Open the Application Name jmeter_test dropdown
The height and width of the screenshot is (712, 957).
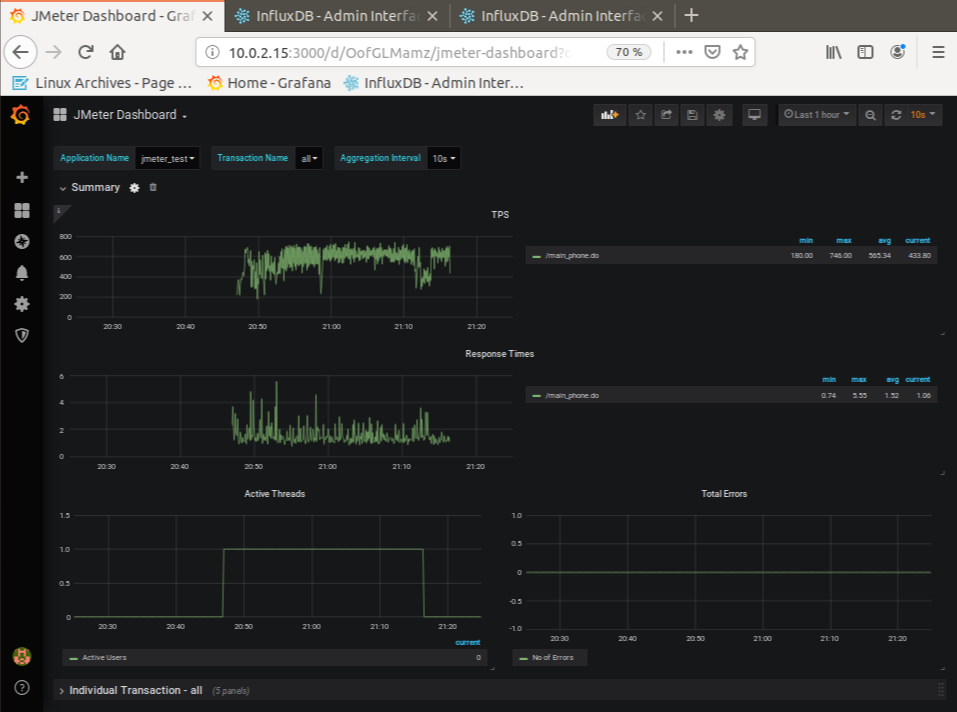tap(167, 158)
